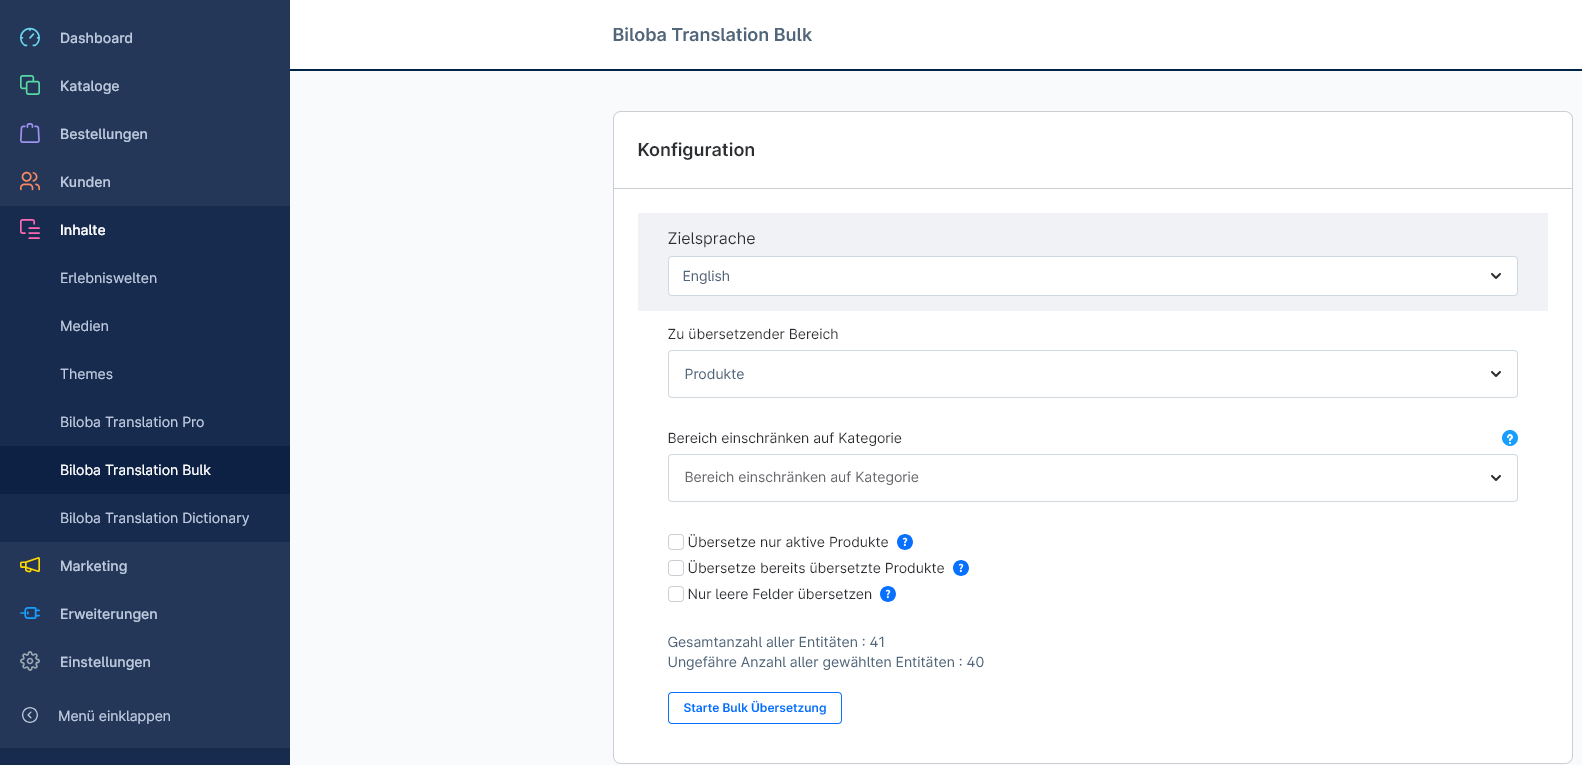Show help for Nur leere Felder übersetzen
Viewport: 1582px width, 765px height.
click(x=888, y=594)
